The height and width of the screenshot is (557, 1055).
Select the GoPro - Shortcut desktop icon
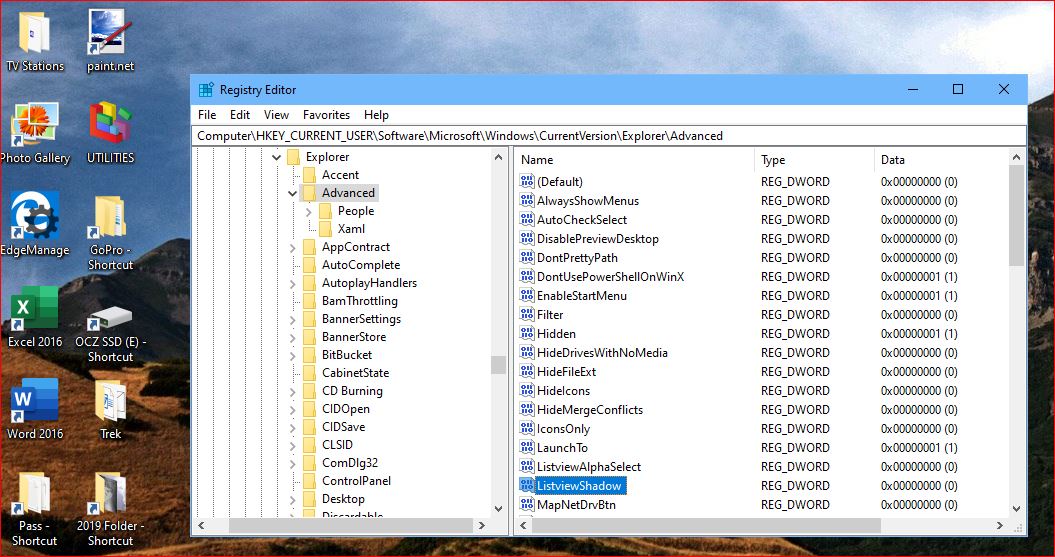(110, 233)
